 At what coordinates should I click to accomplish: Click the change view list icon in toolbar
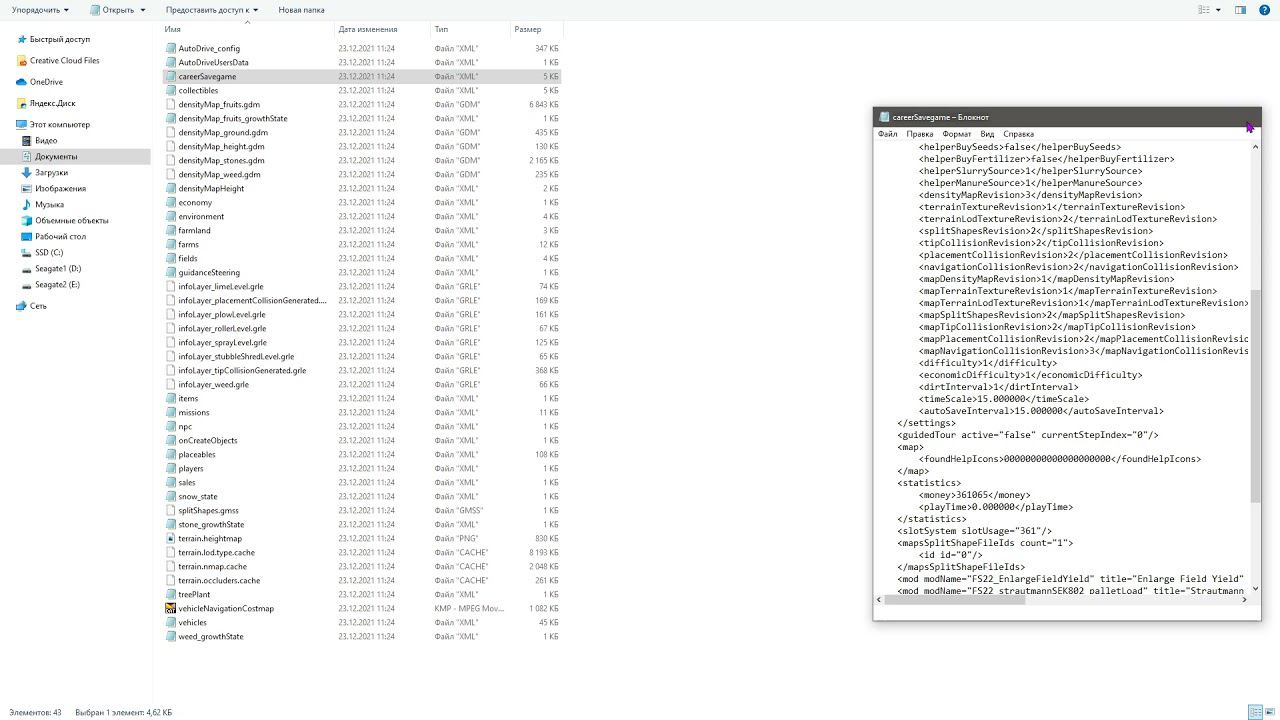click(x=1202, y=10)
